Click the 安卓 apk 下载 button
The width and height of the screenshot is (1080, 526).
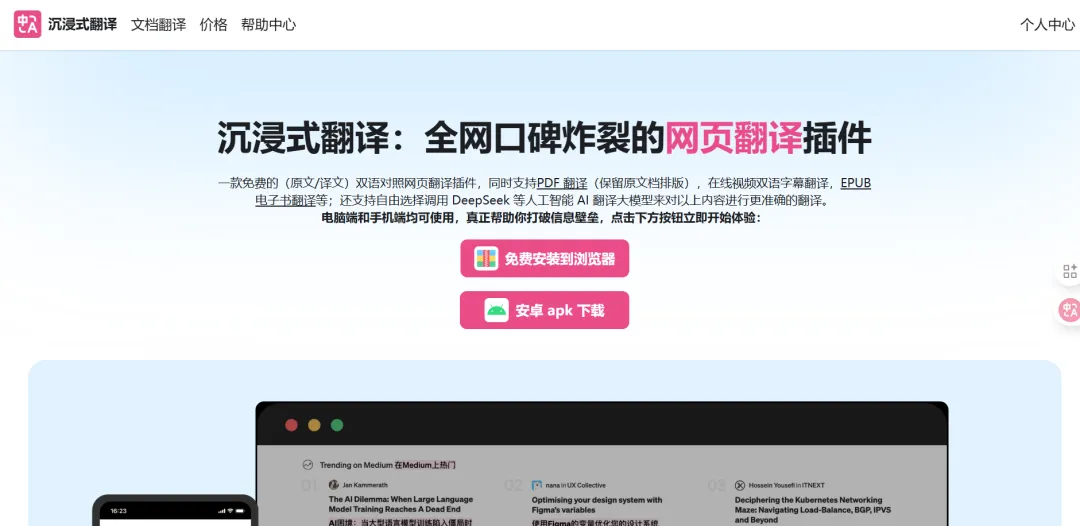coord(544,310)
